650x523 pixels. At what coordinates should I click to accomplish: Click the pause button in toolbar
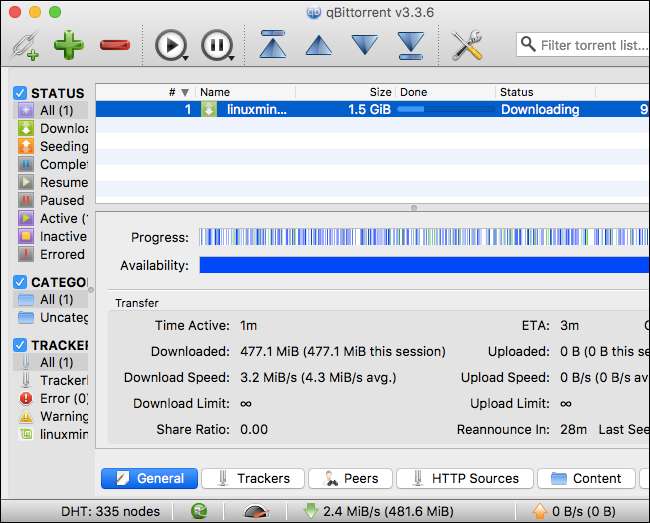(x=217, y=45)
